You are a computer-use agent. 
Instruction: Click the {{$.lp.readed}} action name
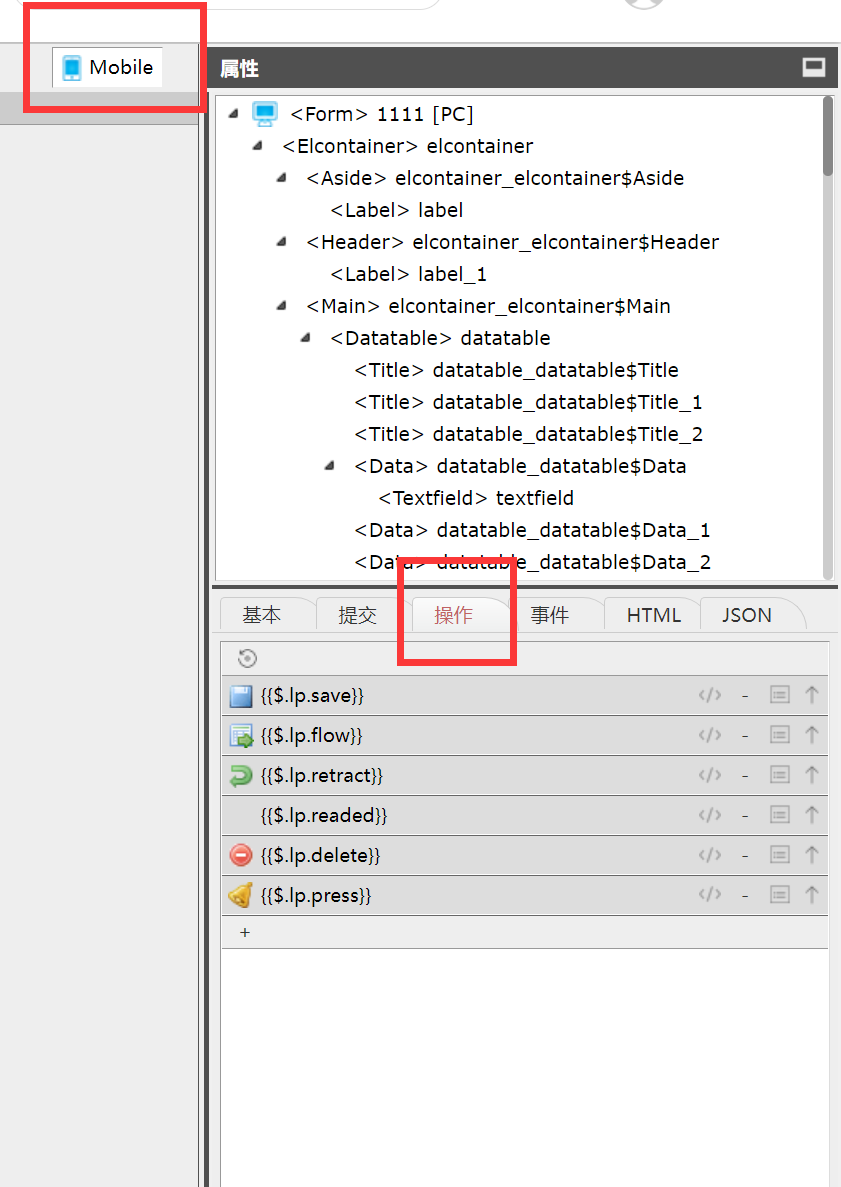click(x=324, y=816)
